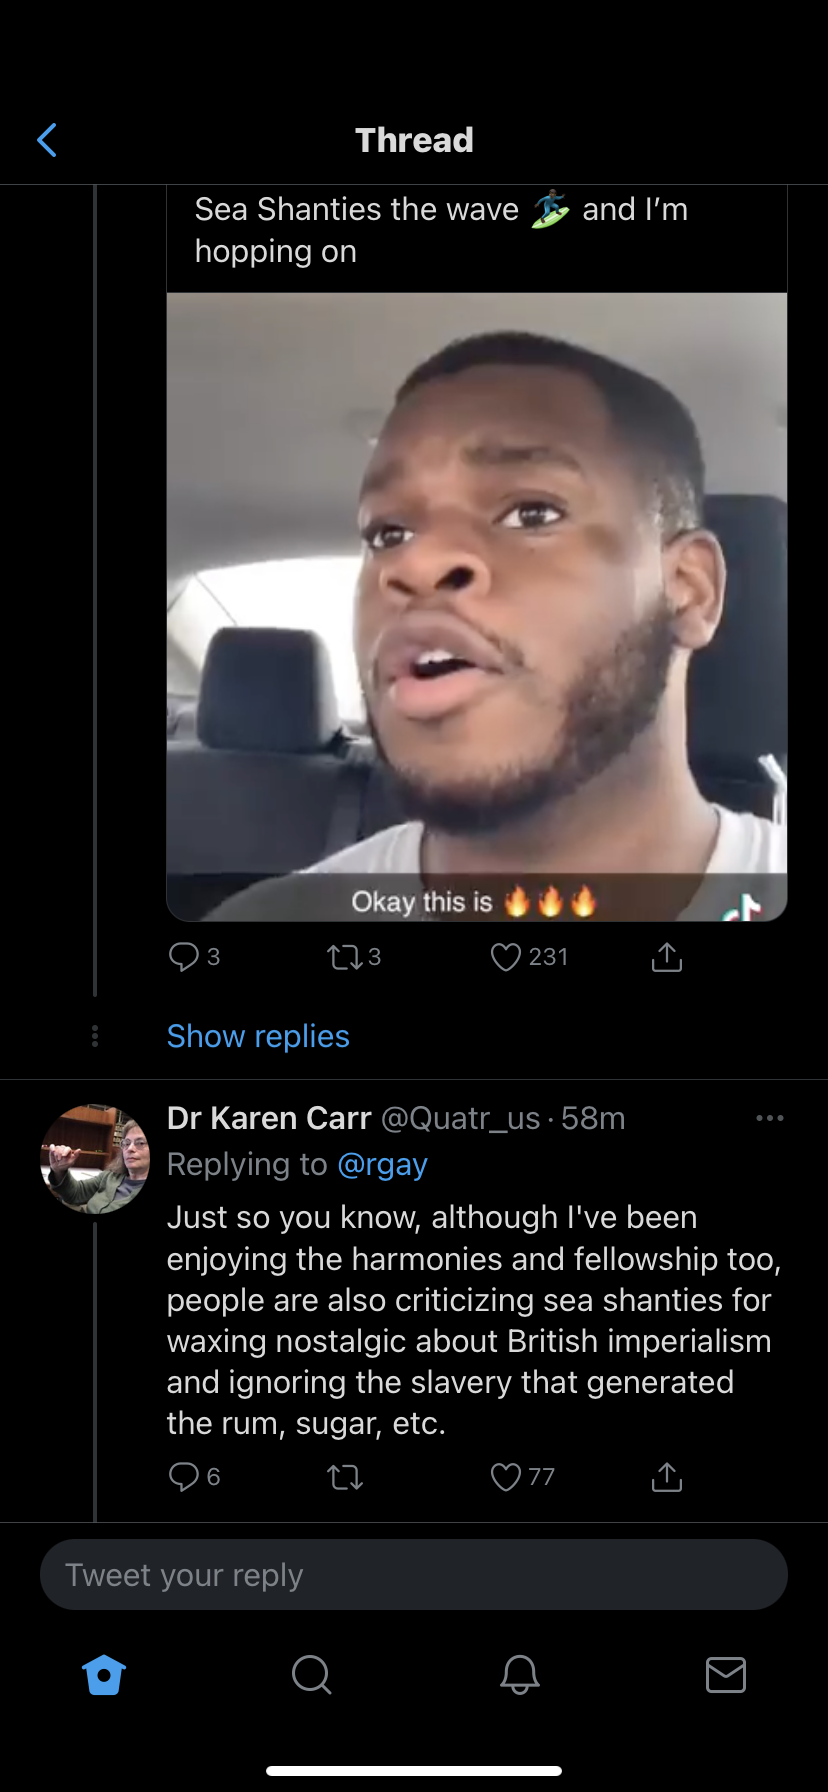This screenshot has height=1792, width=828.
Task: Expand hidden replies with Show replies
Action: coord(258,1036)
